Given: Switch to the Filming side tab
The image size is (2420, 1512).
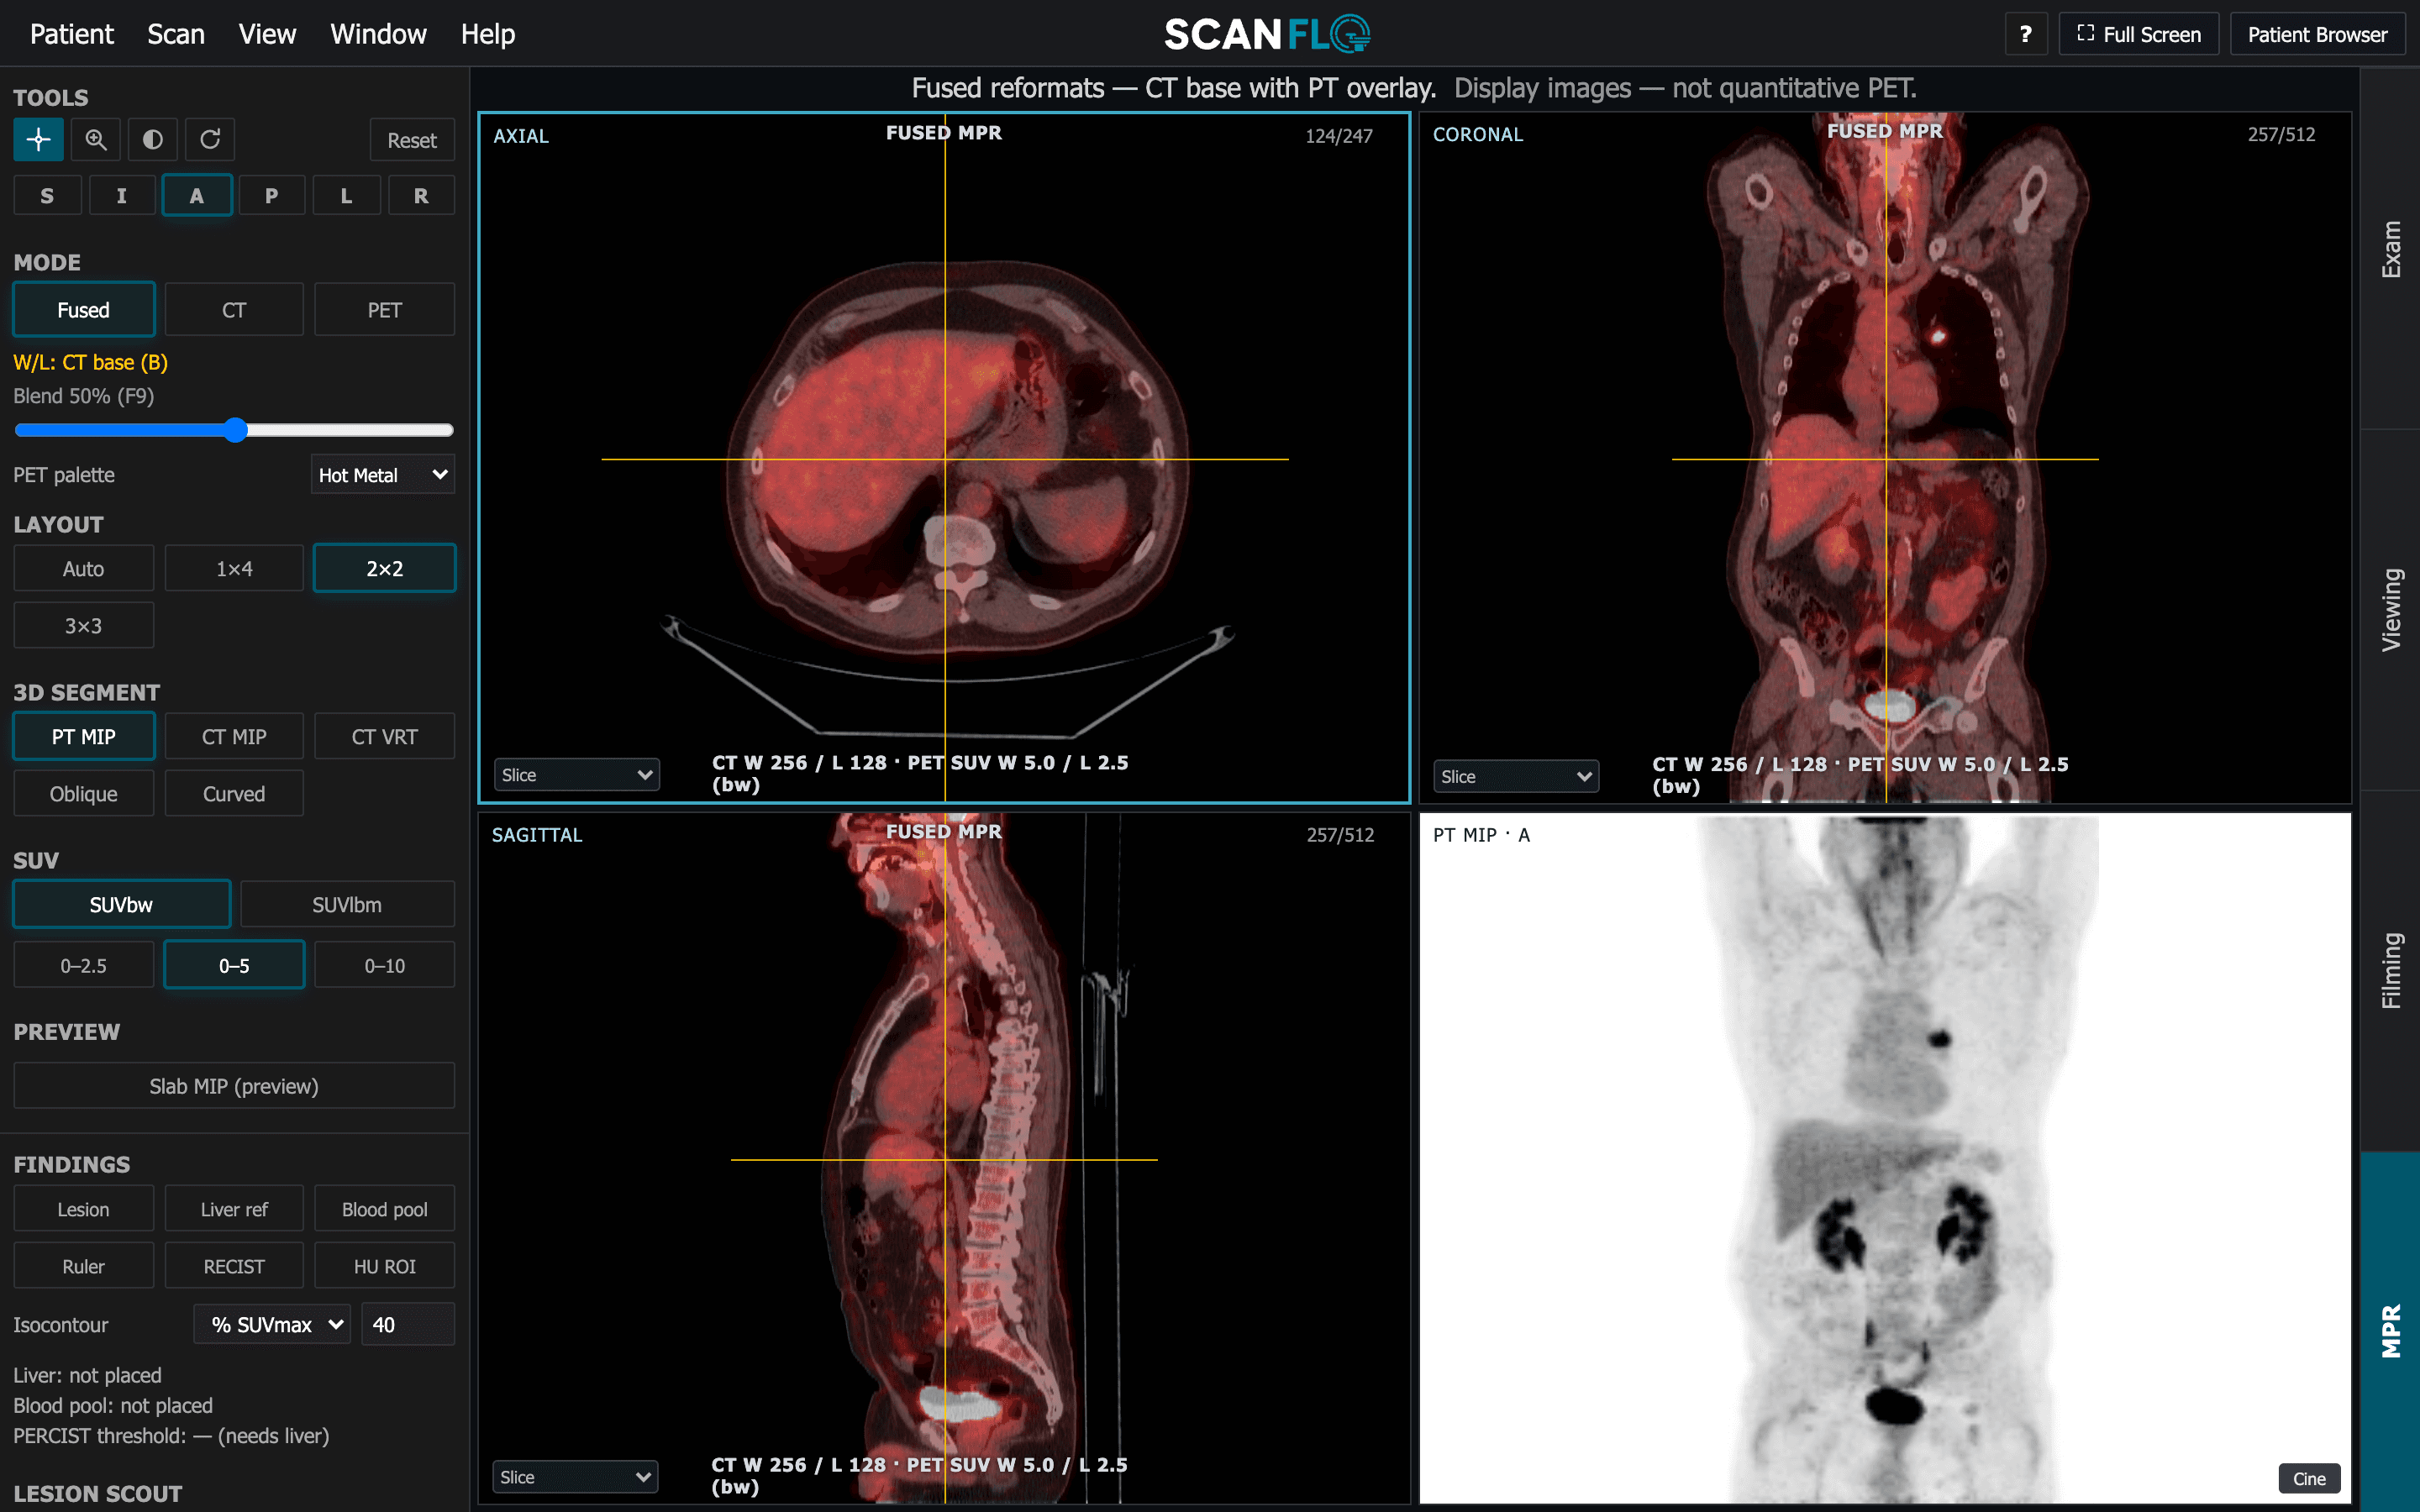Looking at the screenshot, I should [2390, 971].
